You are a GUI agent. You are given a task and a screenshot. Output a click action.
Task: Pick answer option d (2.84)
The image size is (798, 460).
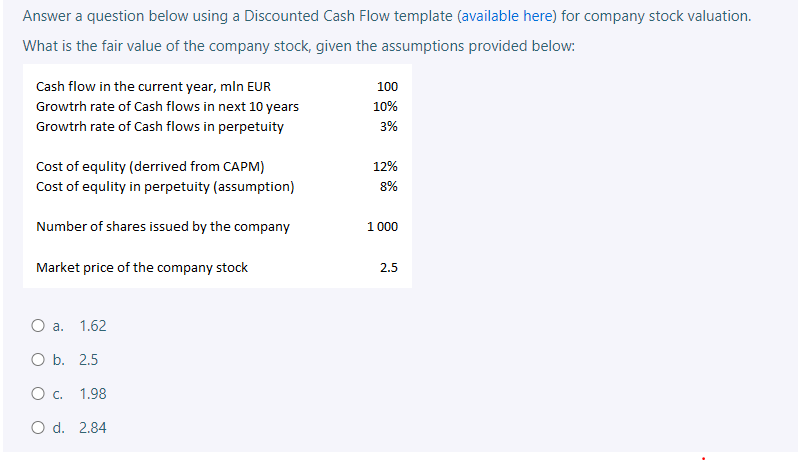coord(37,428)
